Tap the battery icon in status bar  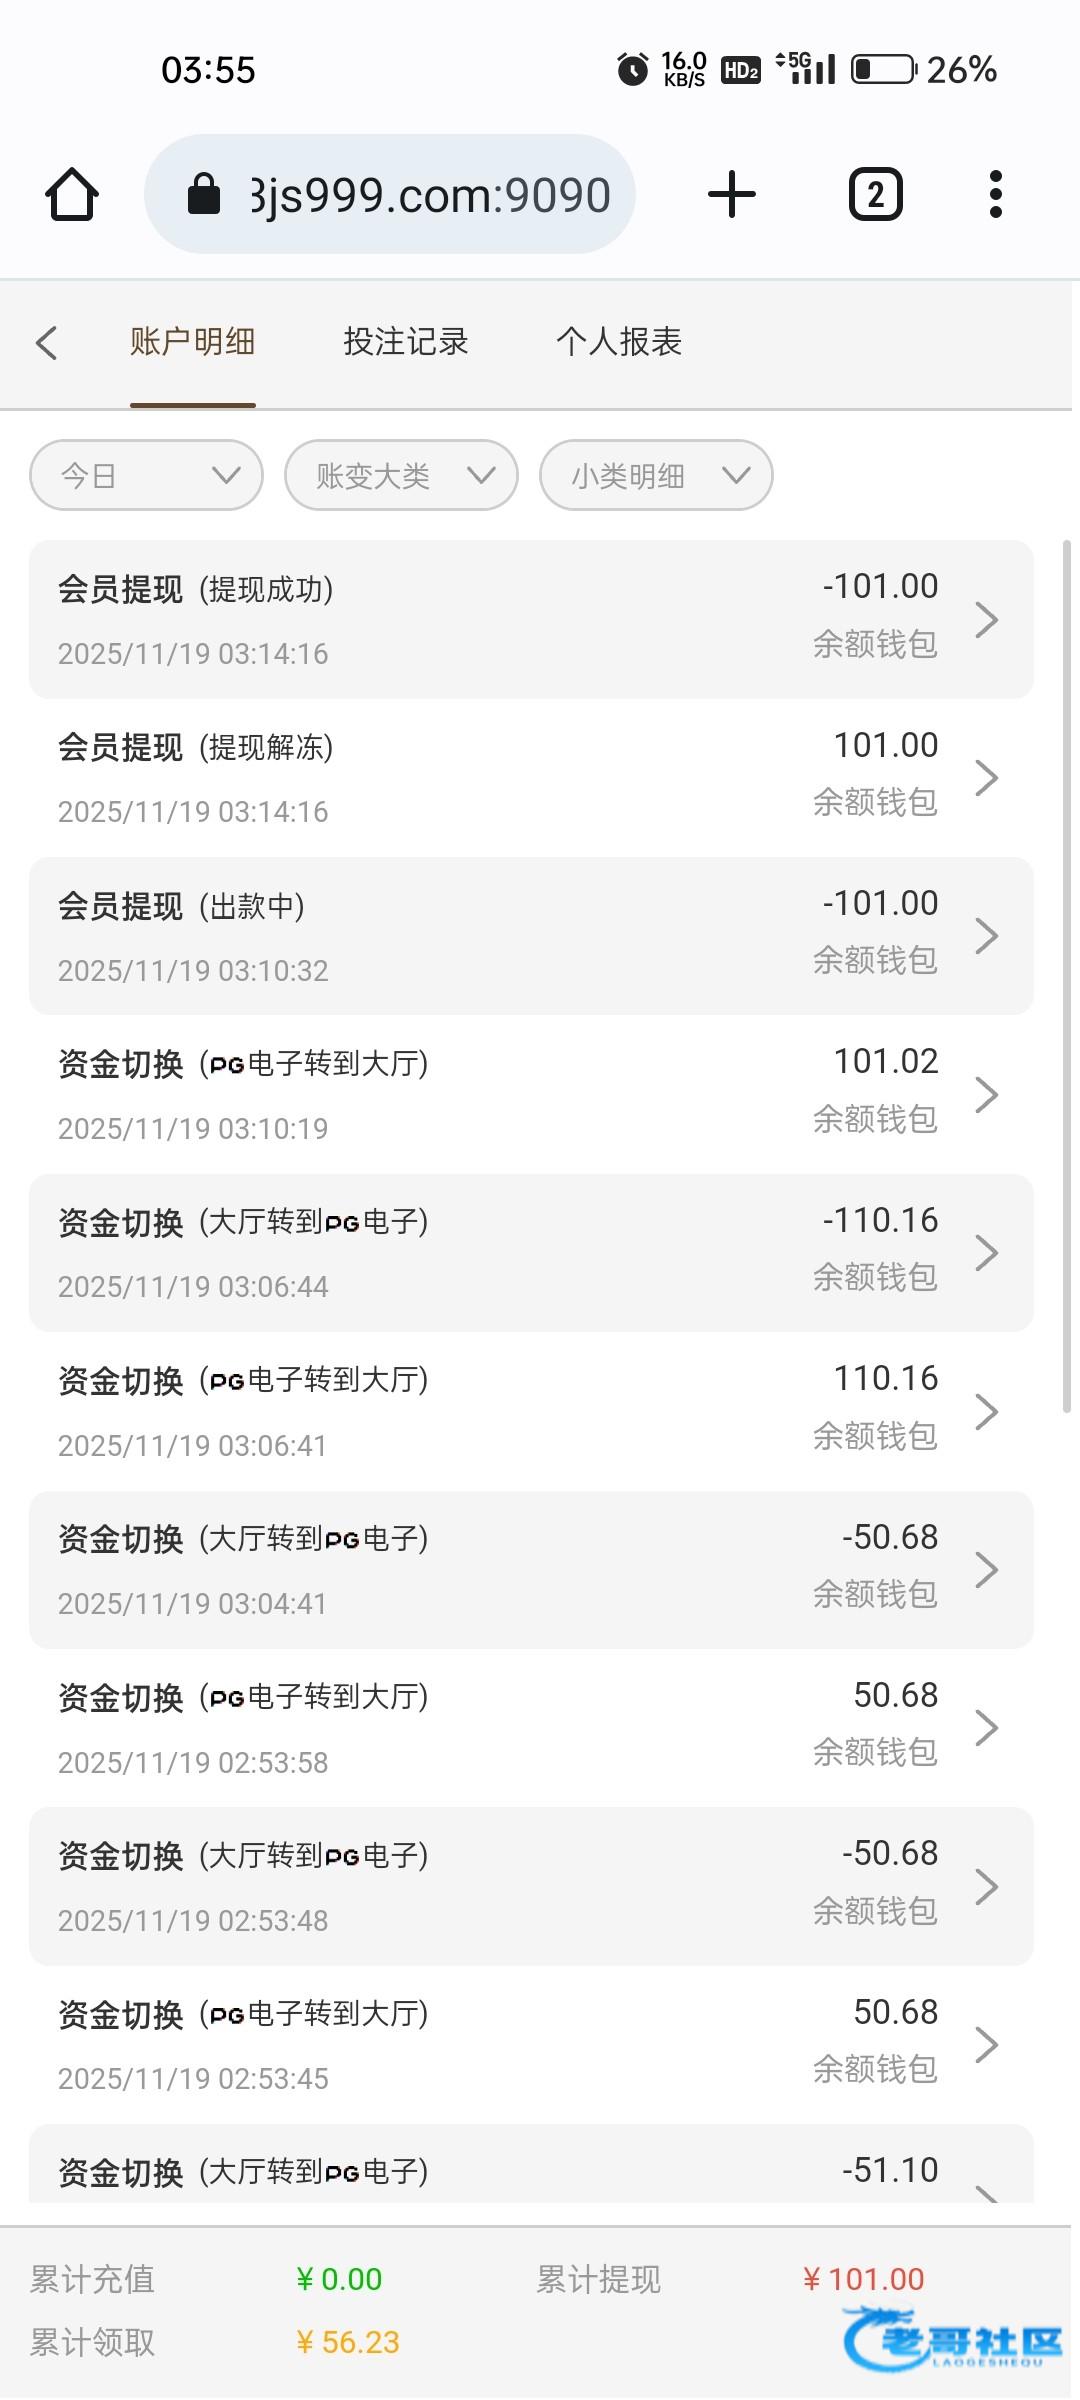883,69
